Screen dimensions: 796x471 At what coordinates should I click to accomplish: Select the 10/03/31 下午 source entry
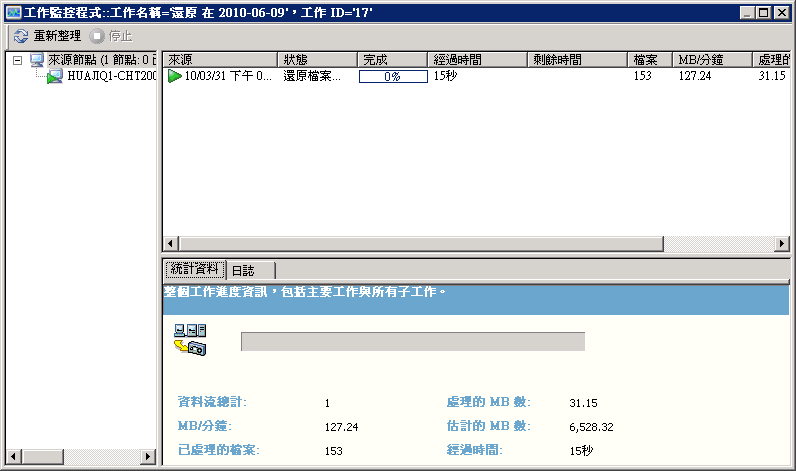228,76
